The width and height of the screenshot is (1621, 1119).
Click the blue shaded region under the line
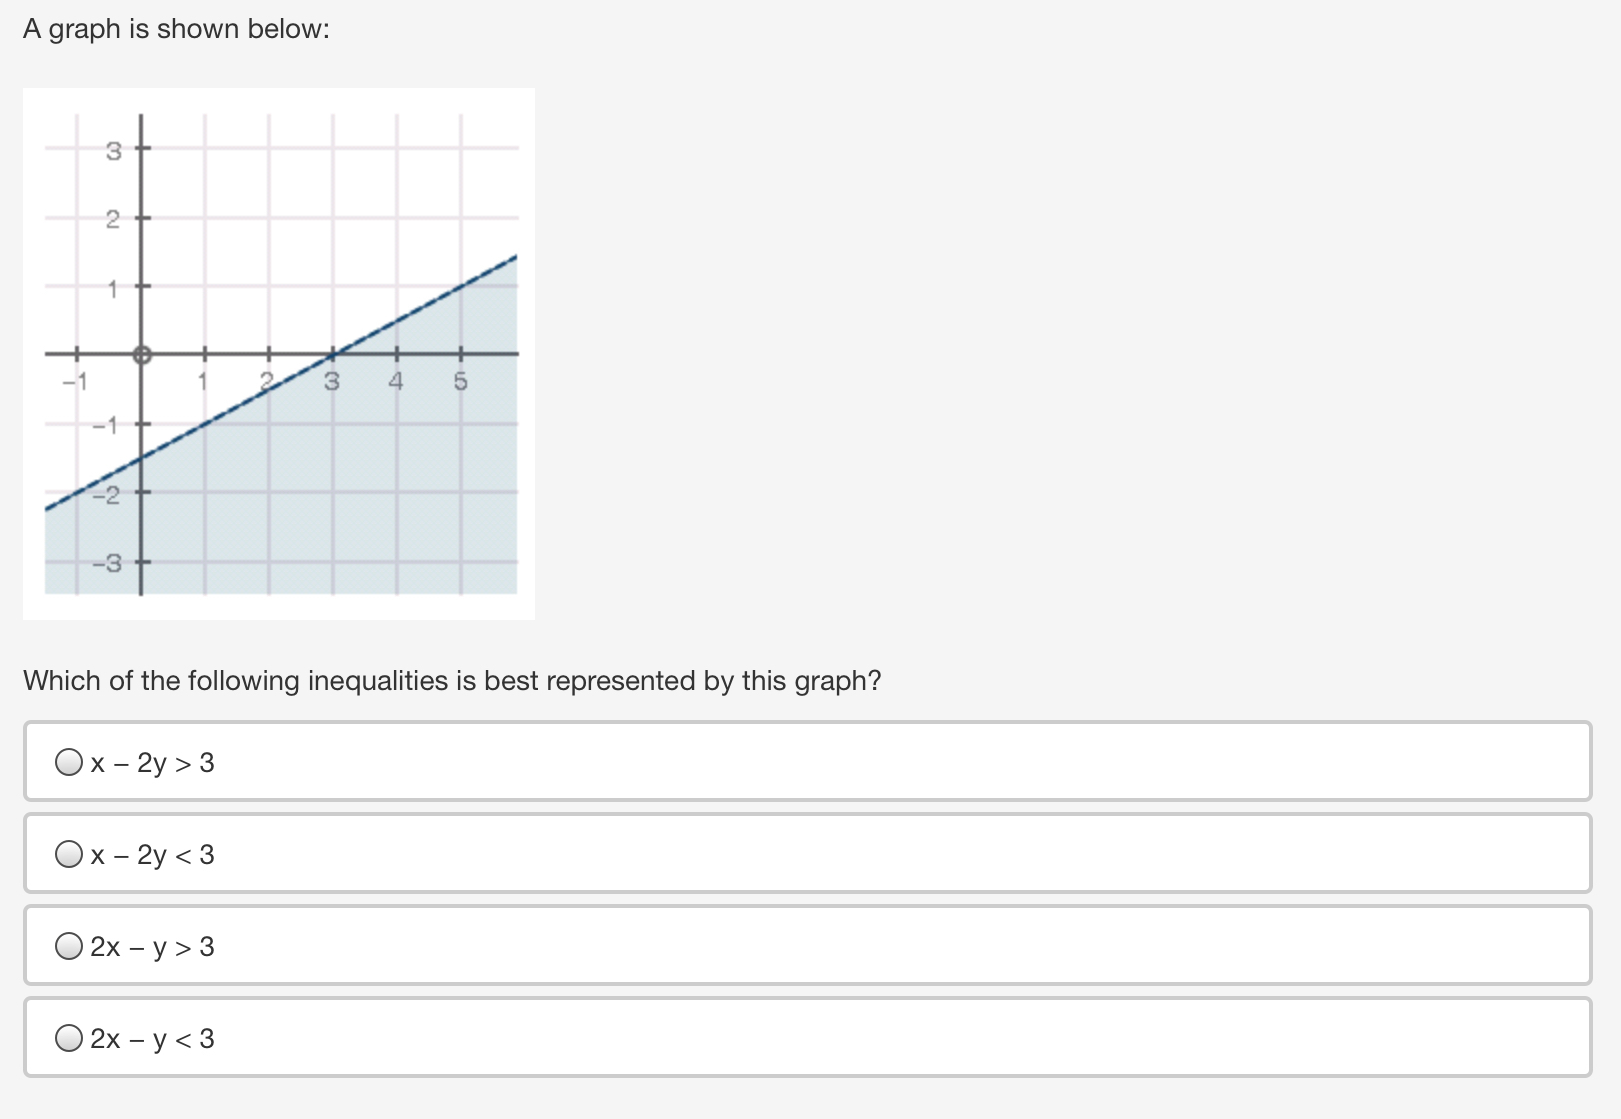coord(330,490)
